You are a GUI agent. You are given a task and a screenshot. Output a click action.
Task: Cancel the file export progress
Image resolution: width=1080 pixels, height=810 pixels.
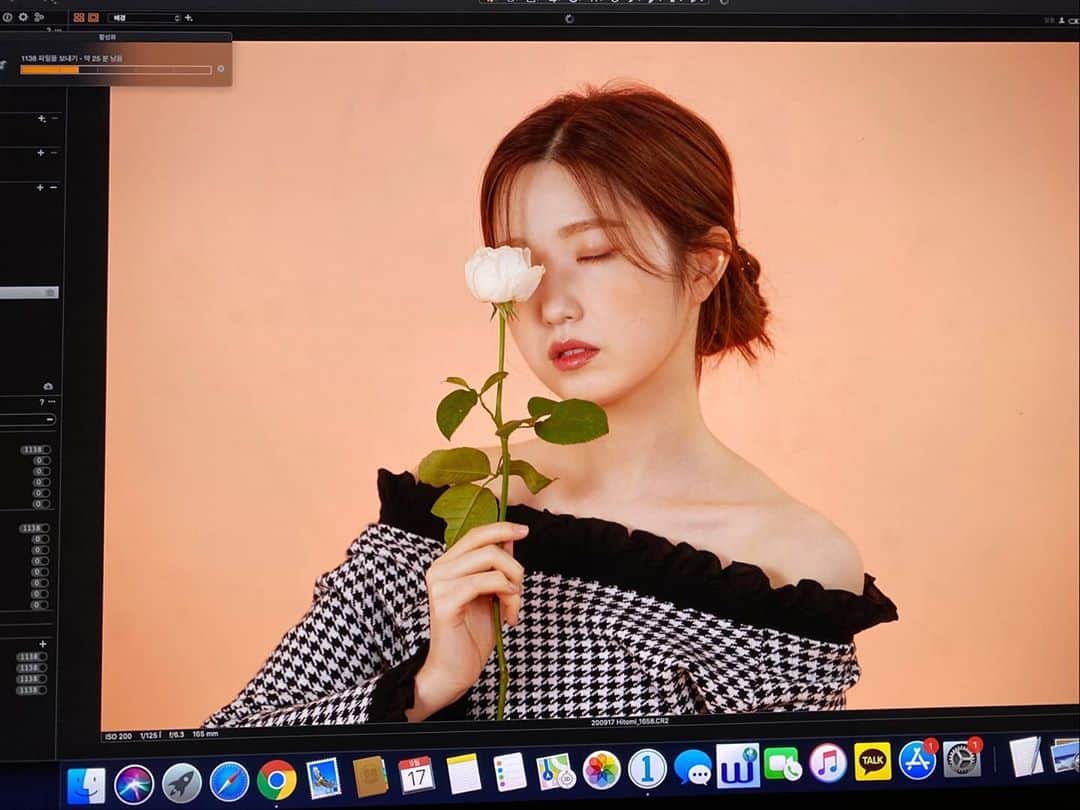[220, 69]
